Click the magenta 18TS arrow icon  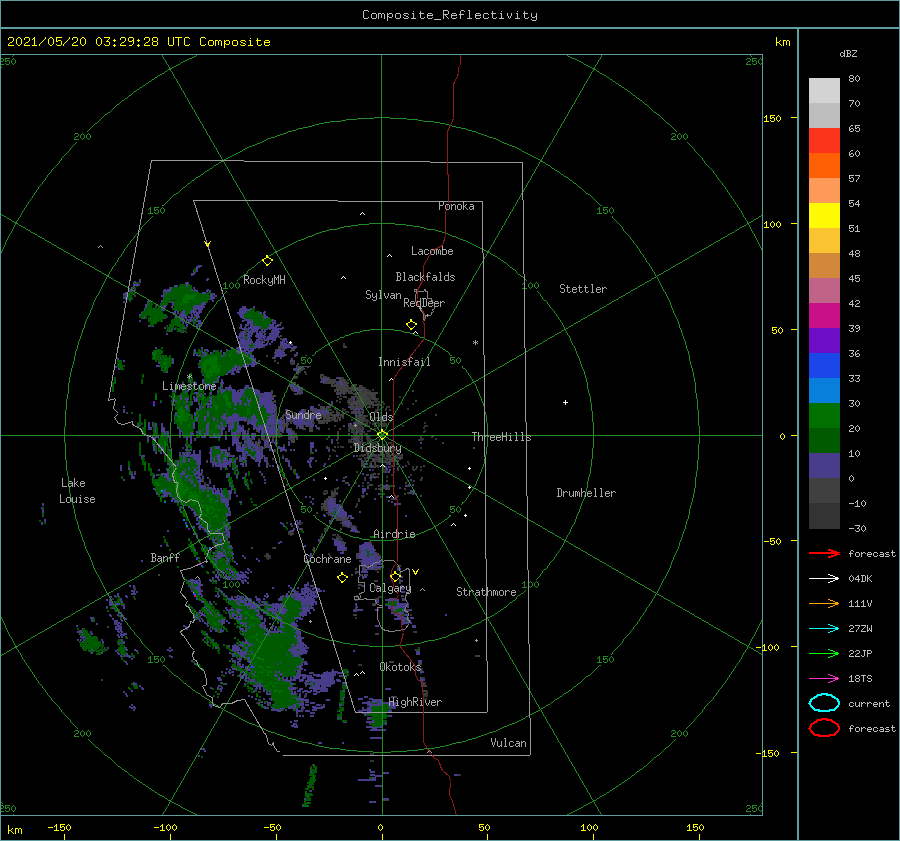tap(824, 679)
